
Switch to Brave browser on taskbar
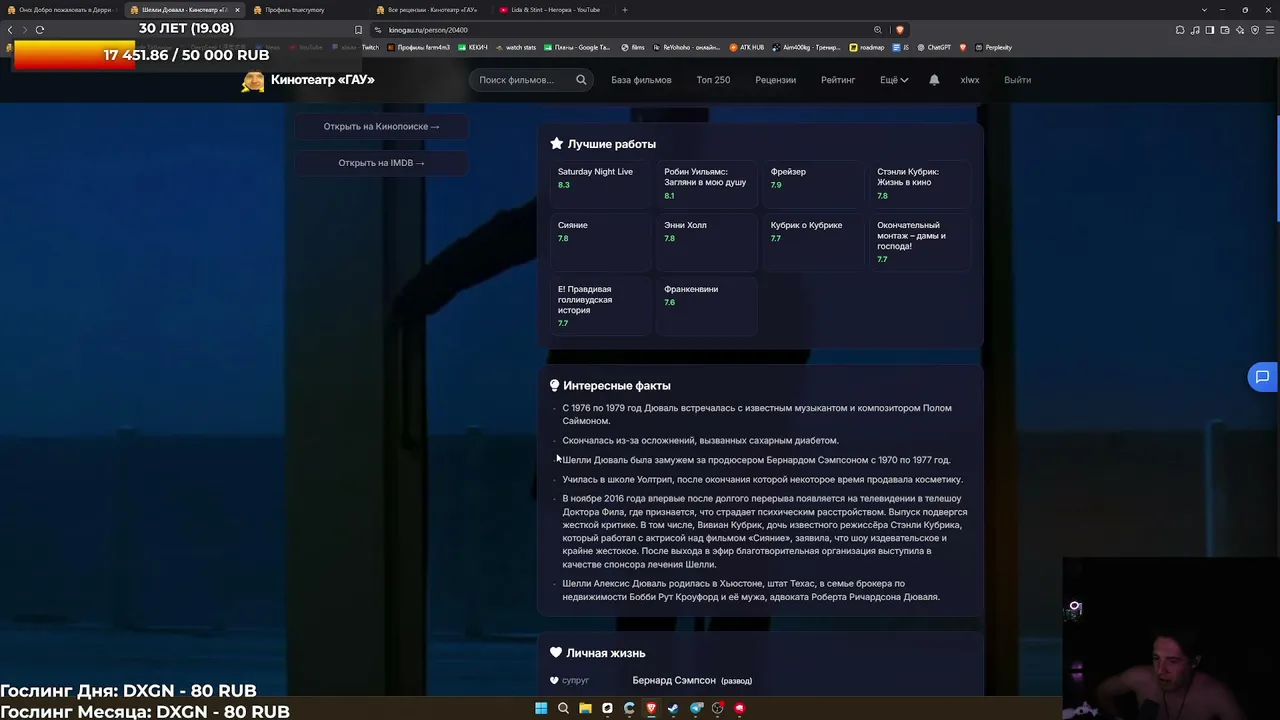[x=651, y=708]
